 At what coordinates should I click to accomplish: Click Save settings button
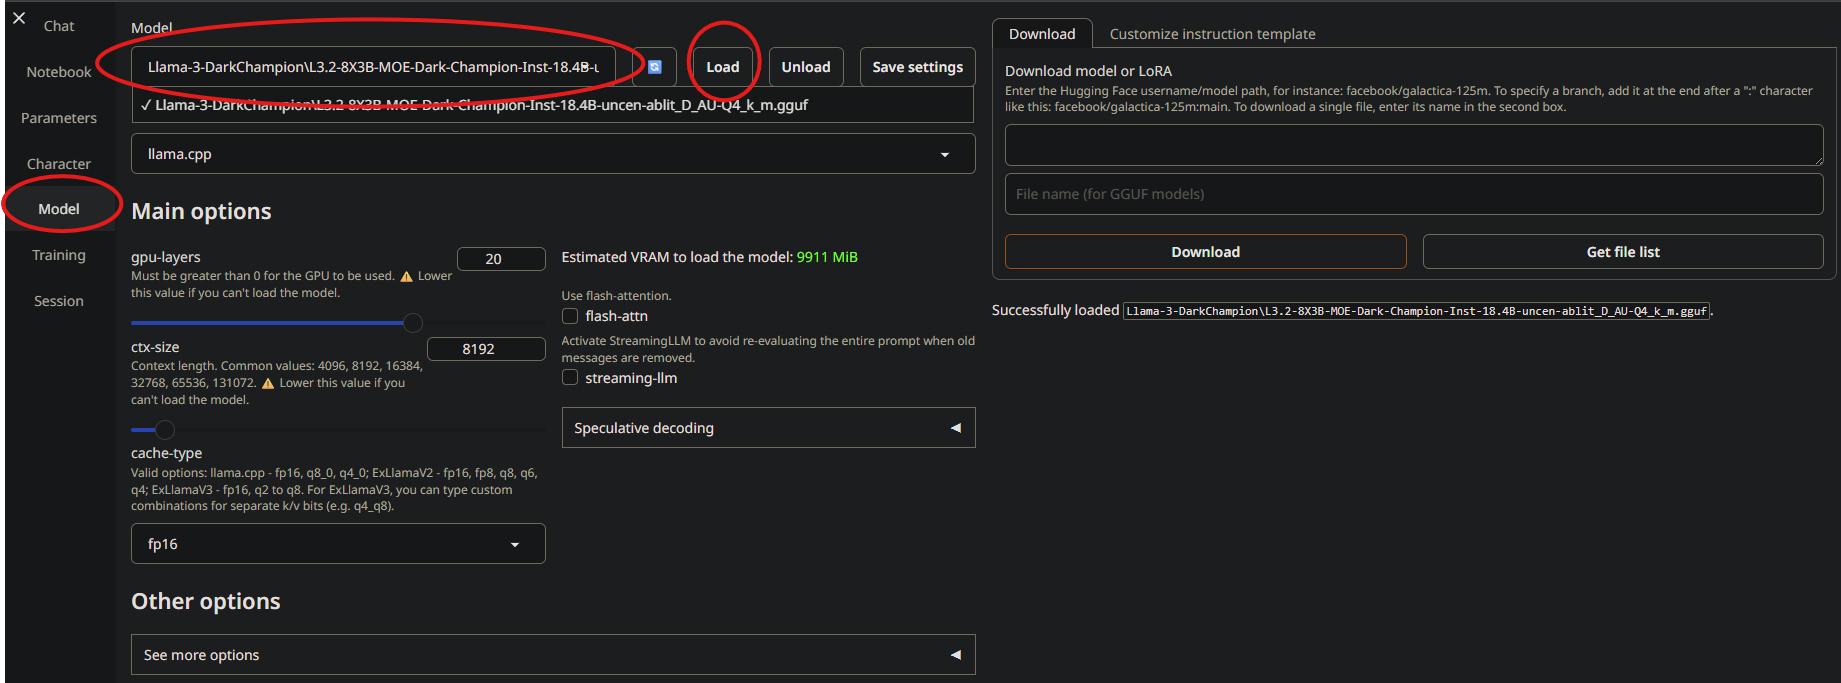pyautogui.click(x=917, y=67)
